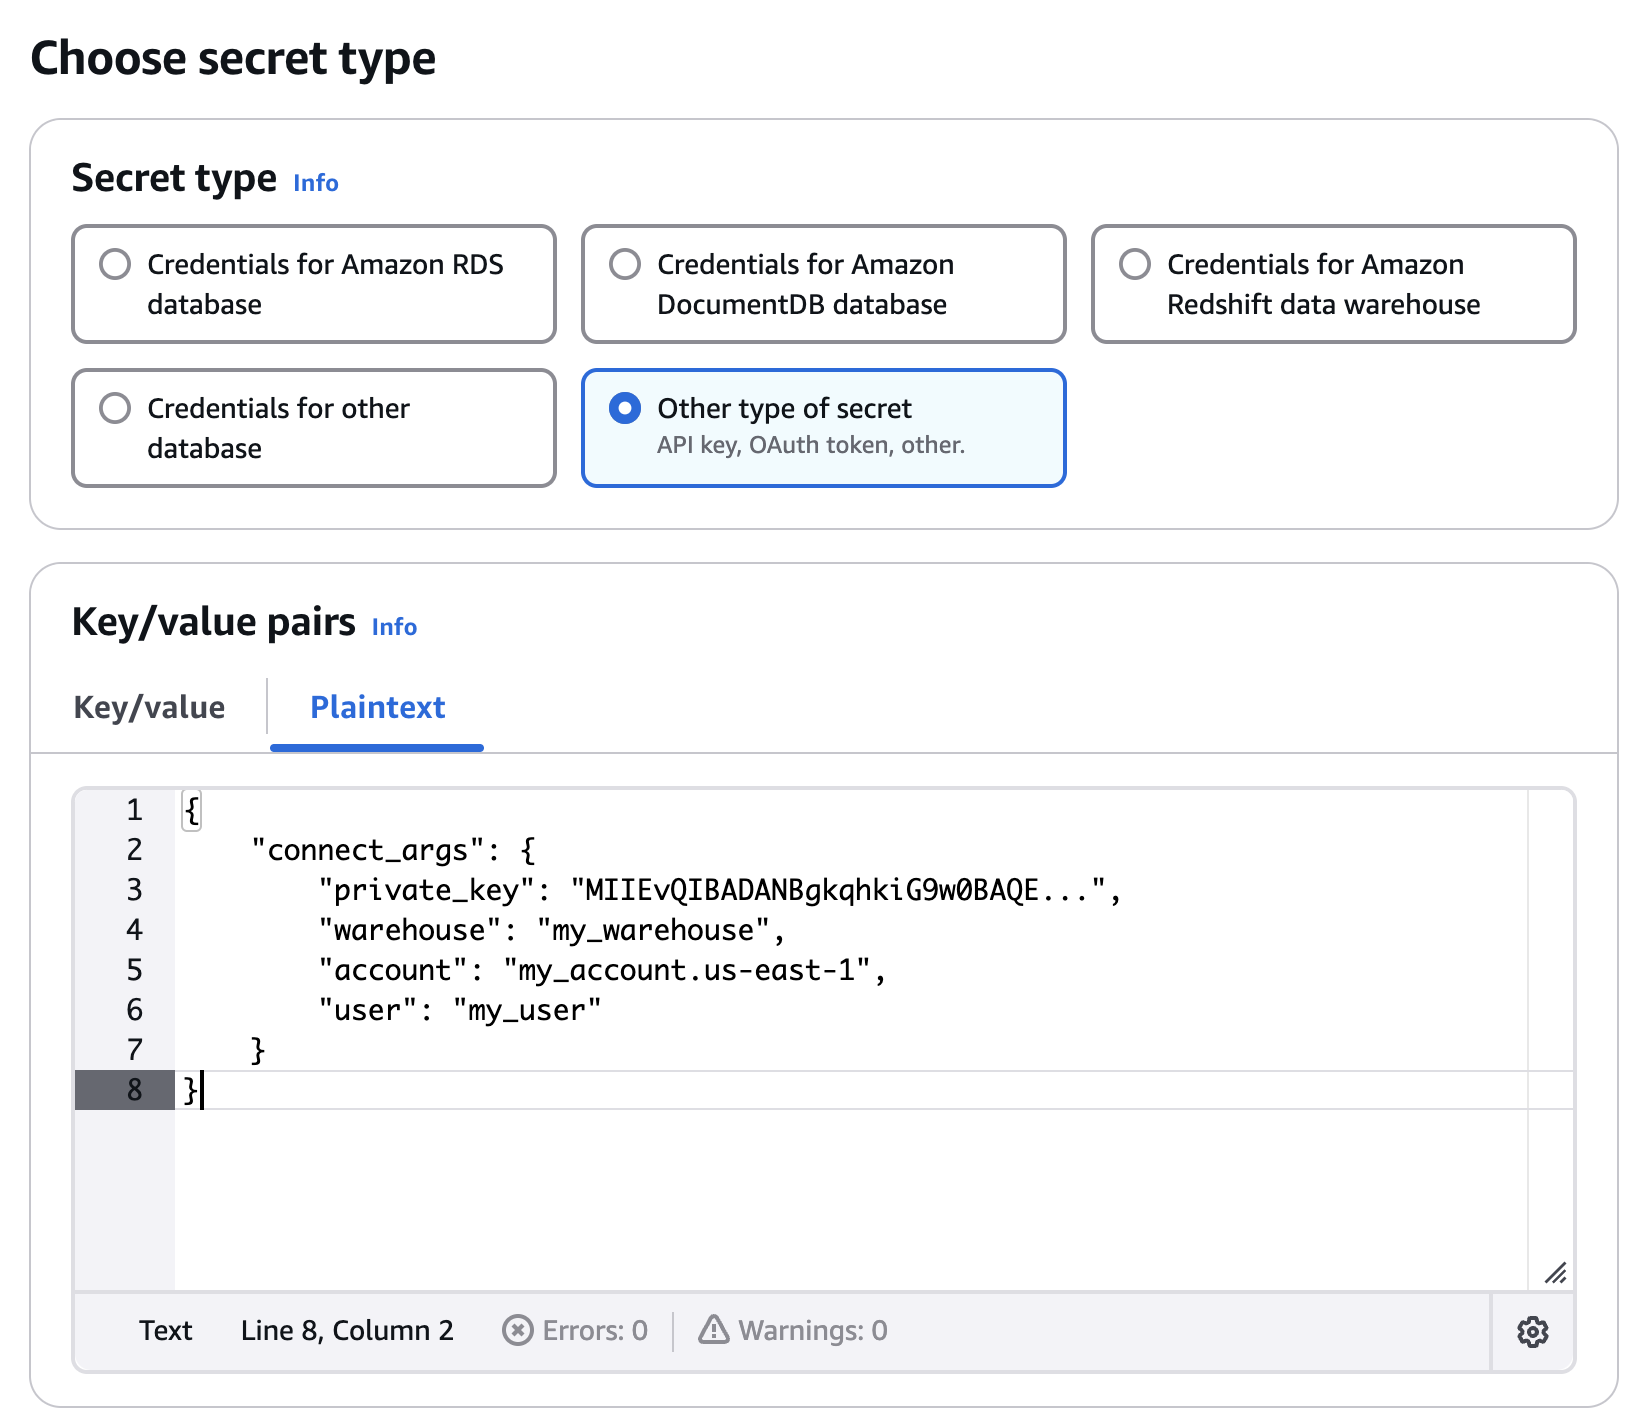Screen dimensions: 1646x1426
Task: Click the closing brace on line 8
Action: (189, 1090)
